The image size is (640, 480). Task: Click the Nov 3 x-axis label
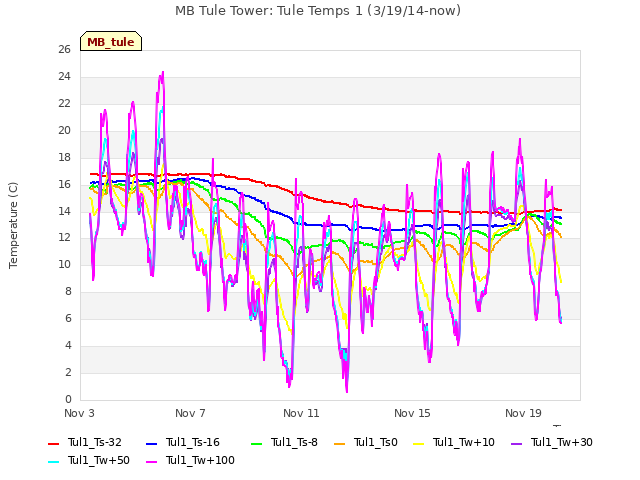[79, 413]
